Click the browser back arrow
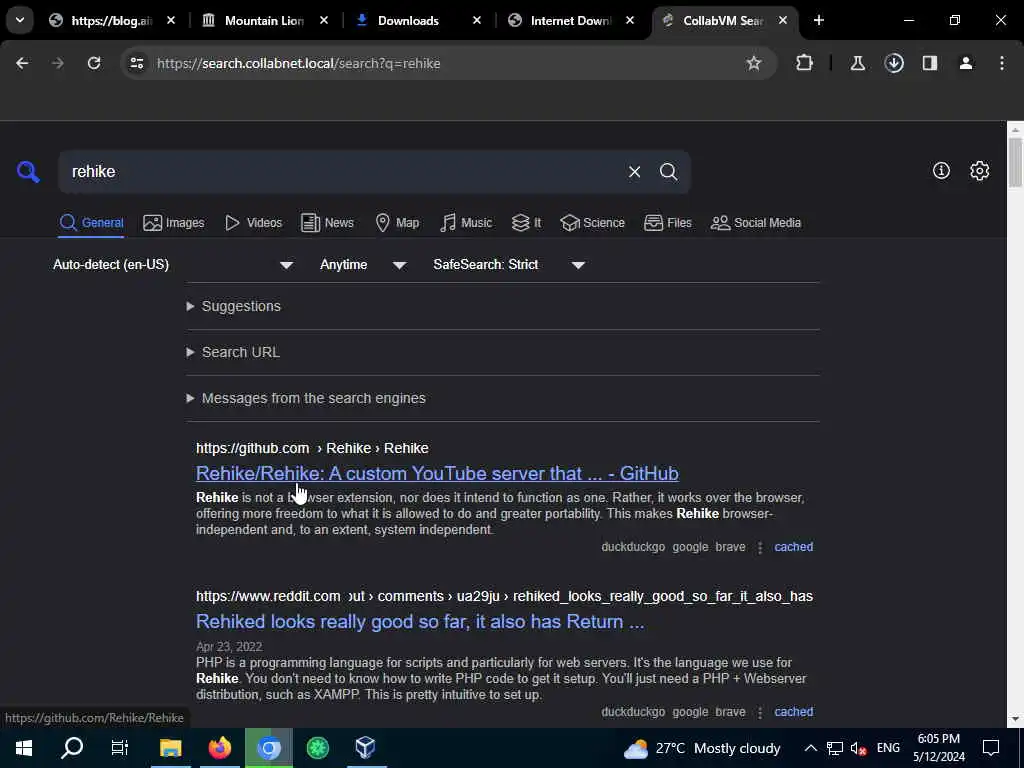This screenshot has height=768, width=1024. click(x=22, y=63)
